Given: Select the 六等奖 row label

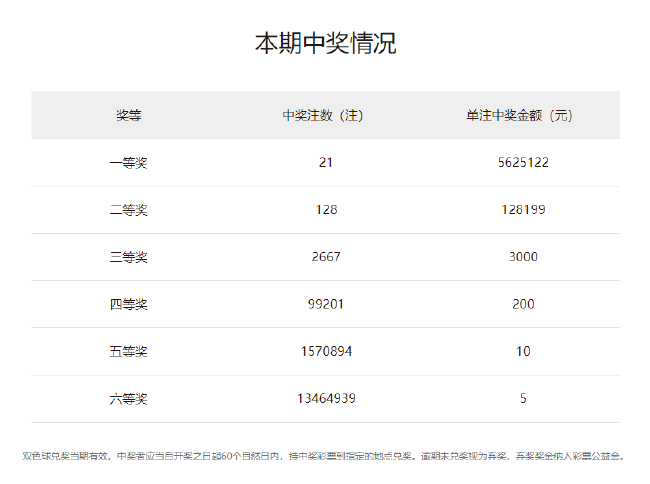Looking at the screenshot, I should [128, 399].
